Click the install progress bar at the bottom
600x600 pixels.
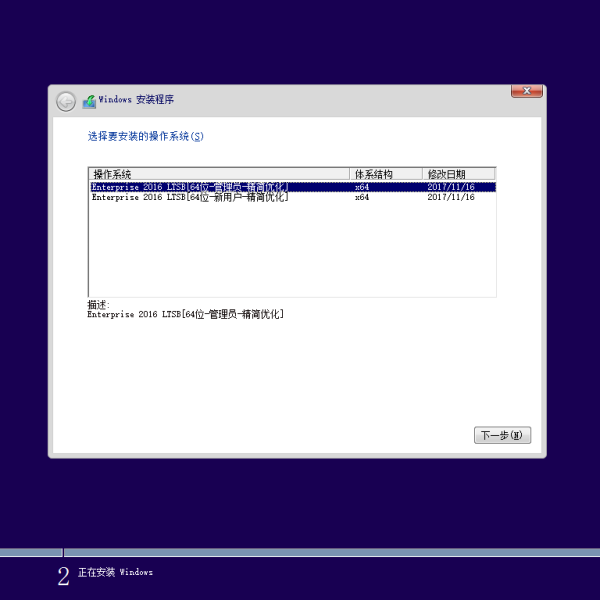(x=300, y=552)
